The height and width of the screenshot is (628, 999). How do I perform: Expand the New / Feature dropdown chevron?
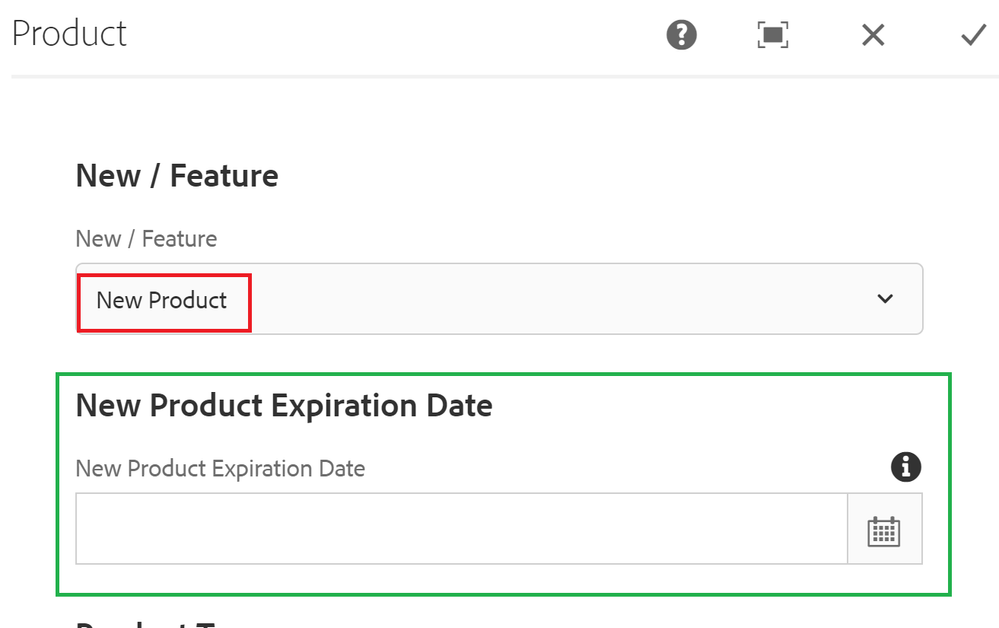(885, 299)
